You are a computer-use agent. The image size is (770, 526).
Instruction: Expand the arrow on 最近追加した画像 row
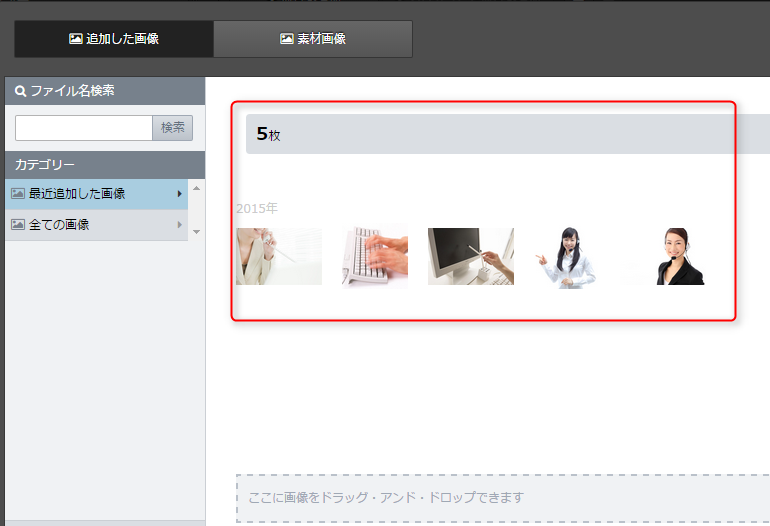tap(180, 194)
